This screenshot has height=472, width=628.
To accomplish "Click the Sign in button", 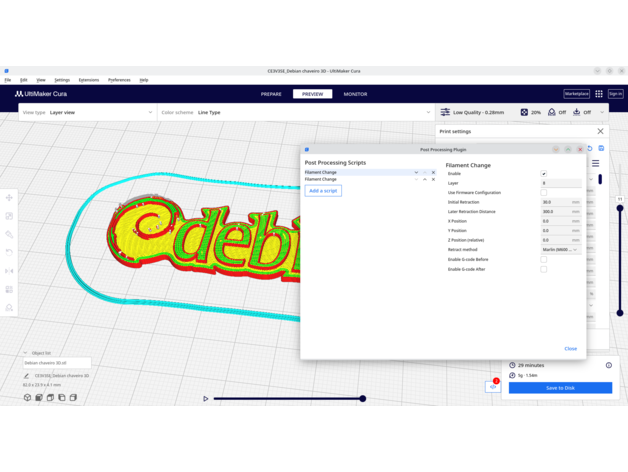I will click(x=616, y=94).
